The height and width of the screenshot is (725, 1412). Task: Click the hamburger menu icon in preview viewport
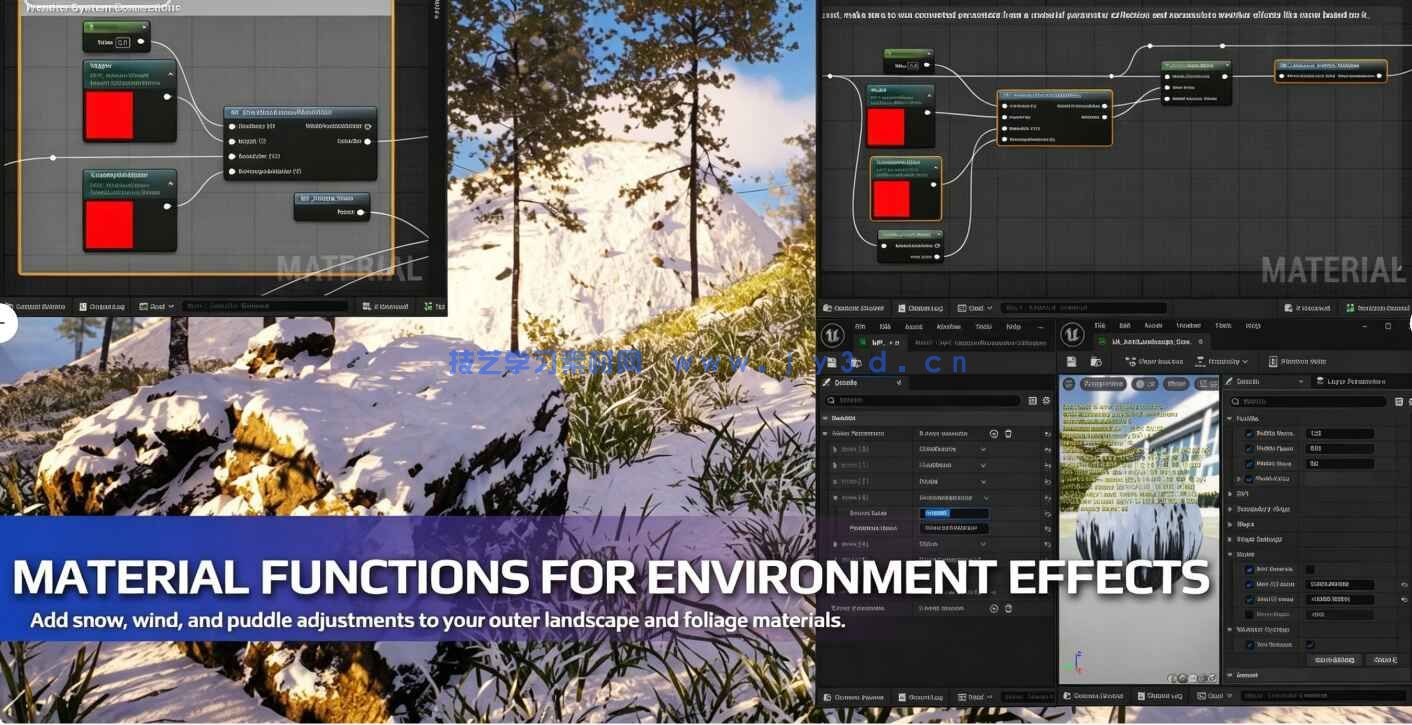pyautogui.click(x=1070, y=384)
